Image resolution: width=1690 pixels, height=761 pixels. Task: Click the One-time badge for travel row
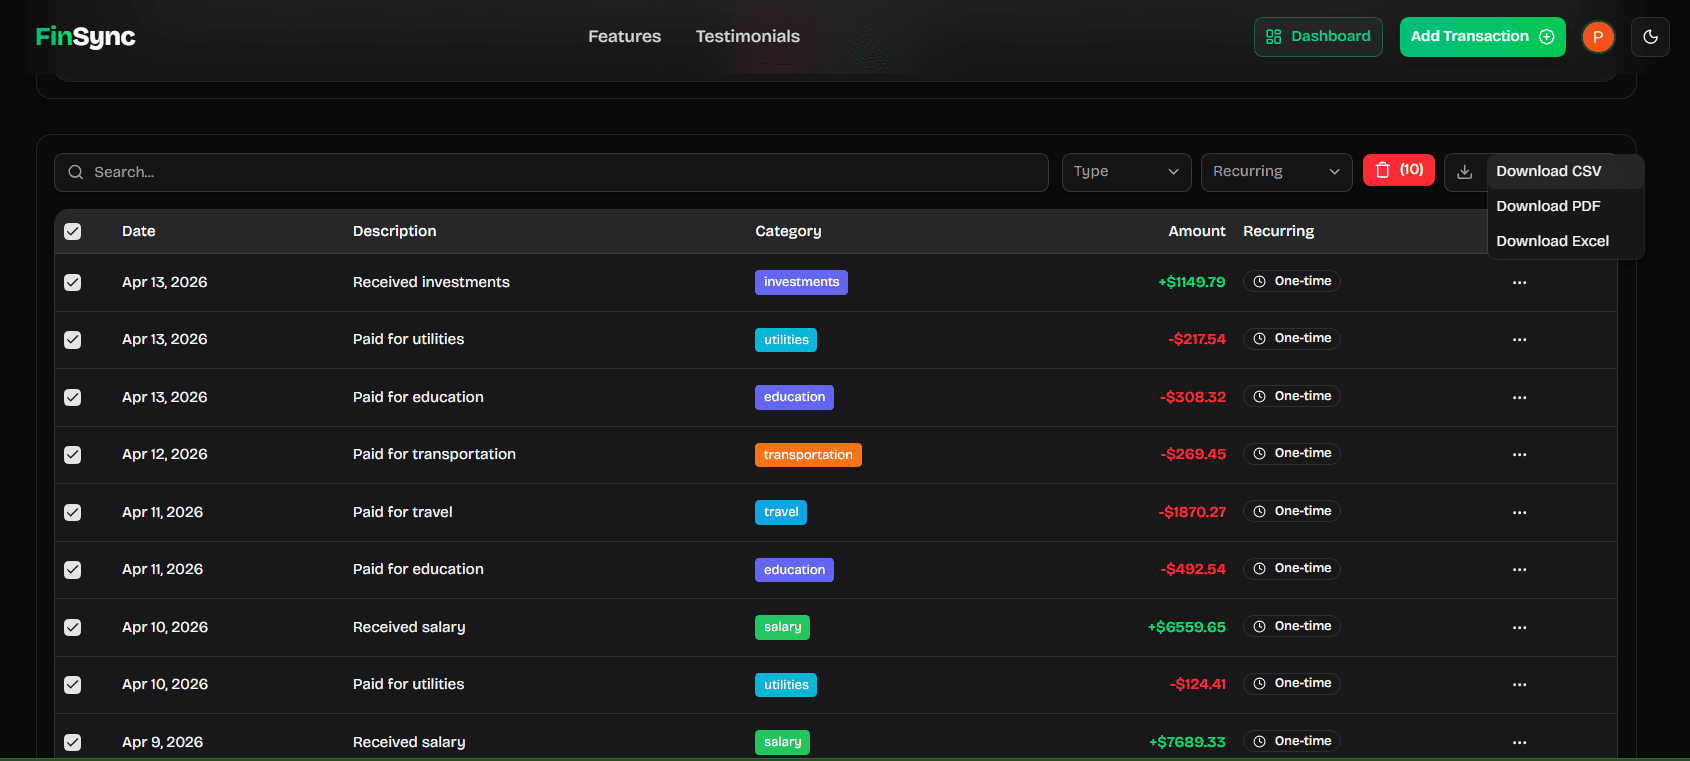point(1292,511)
